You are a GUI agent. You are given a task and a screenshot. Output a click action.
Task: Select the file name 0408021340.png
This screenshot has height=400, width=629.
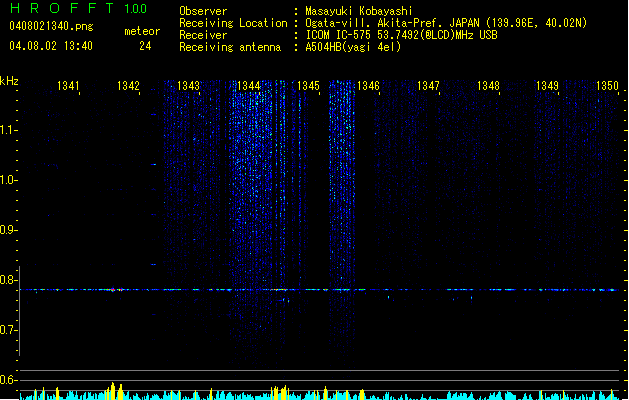51,26
